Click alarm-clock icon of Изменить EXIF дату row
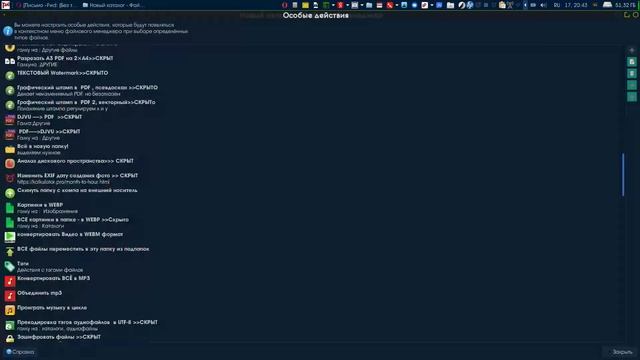This screenshot has width=640, height=360. pyautogui.click(x=10, y=178)
